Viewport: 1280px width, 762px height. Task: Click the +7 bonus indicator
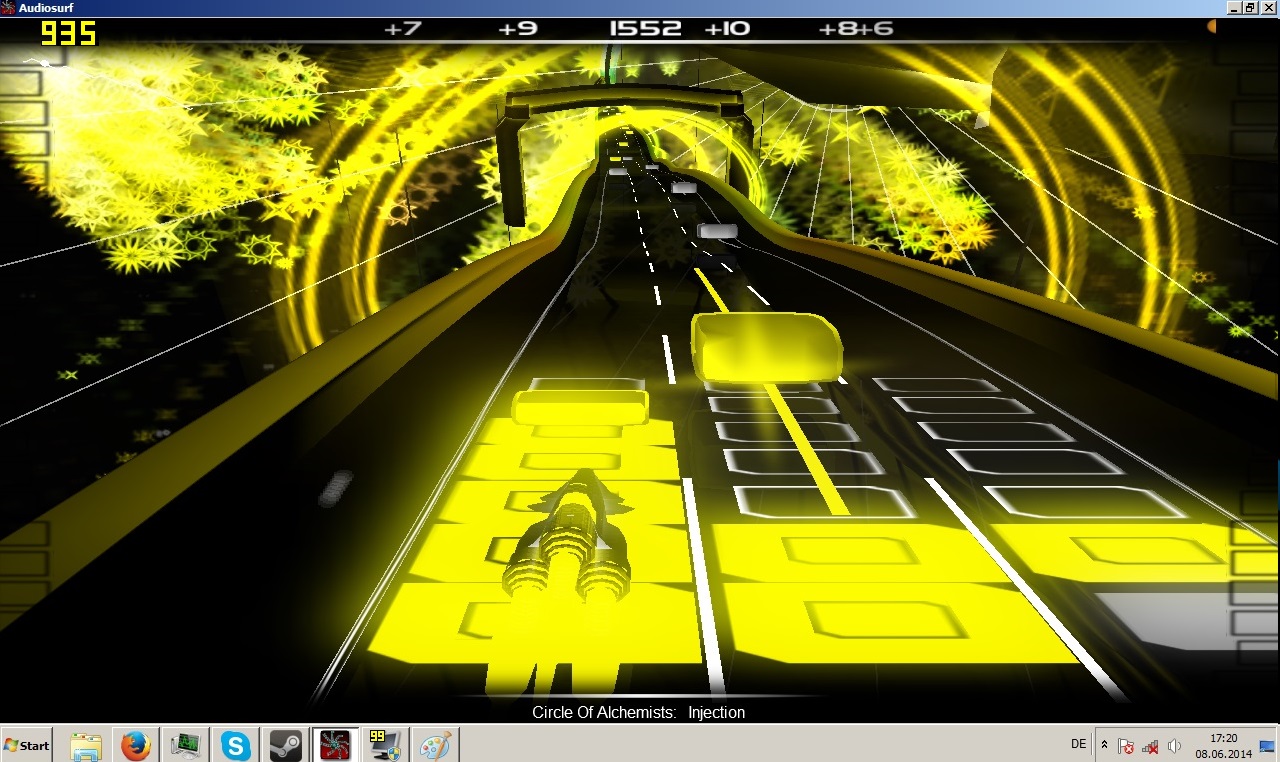coord(403,29)
